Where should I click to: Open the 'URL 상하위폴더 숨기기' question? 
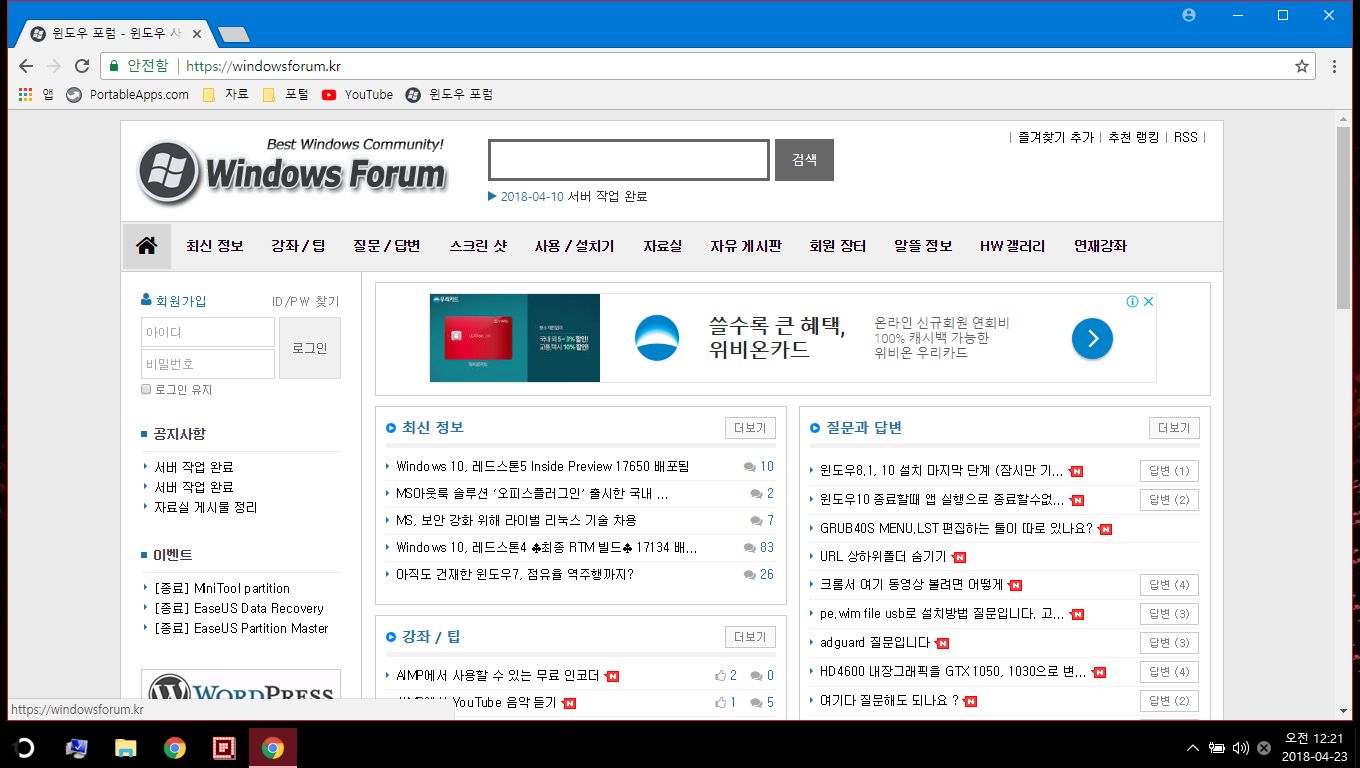[x=883, y=556]
